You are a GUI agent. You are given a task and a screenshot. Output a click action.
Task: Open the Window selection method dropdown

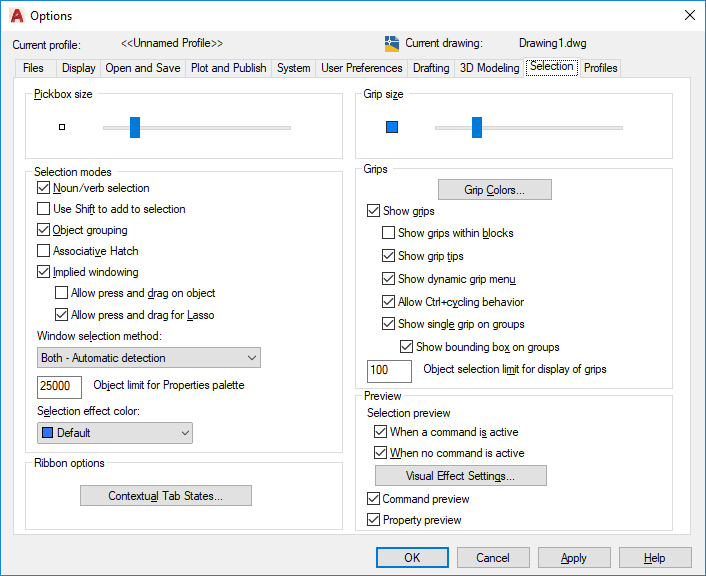149,358
